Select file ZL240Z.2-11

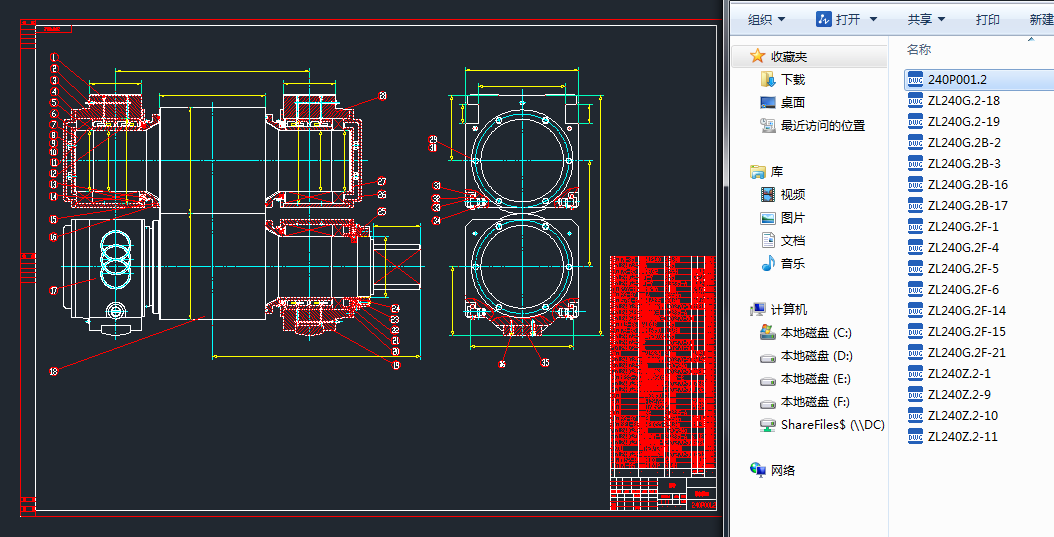pos(962,436)
